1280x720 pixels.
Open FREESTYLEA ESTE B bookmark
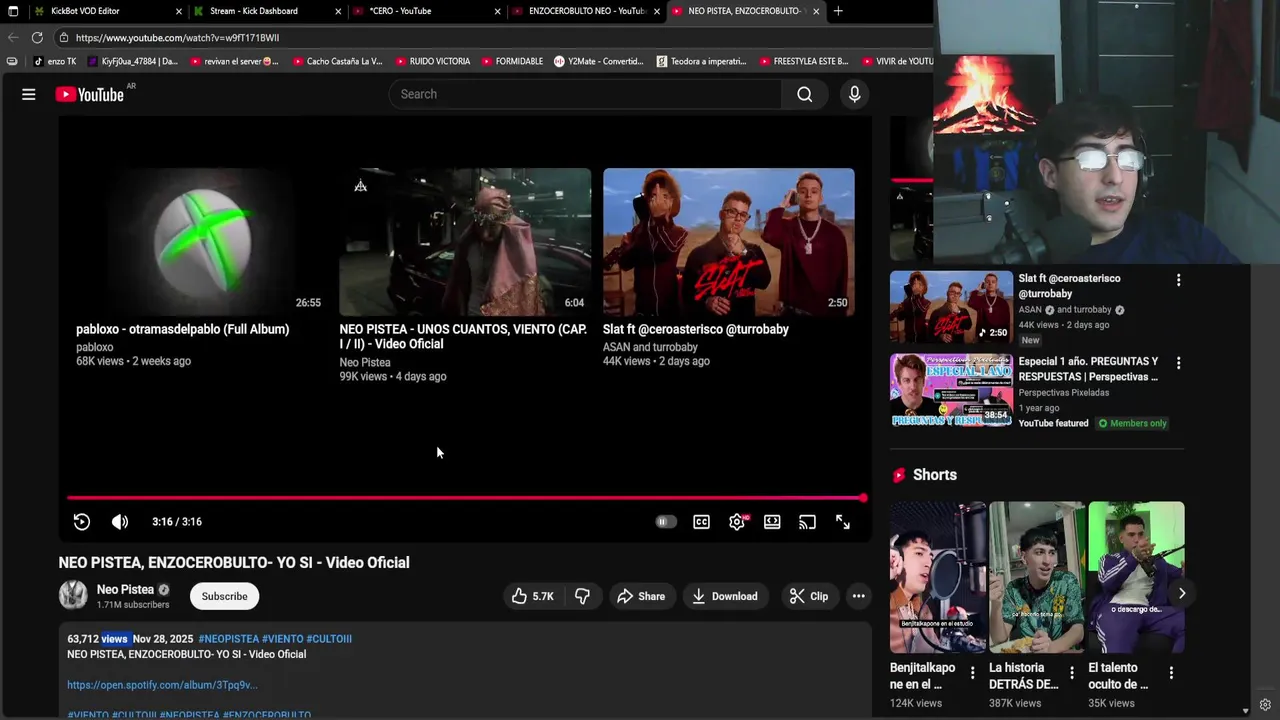point(803,61)
